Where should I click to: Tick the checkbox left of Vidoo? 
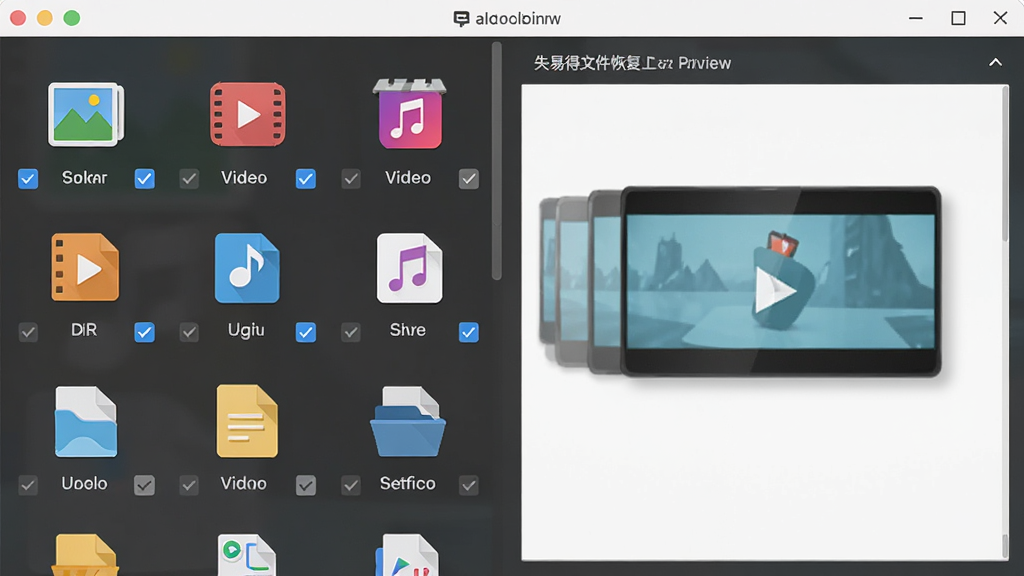(189, 485)
